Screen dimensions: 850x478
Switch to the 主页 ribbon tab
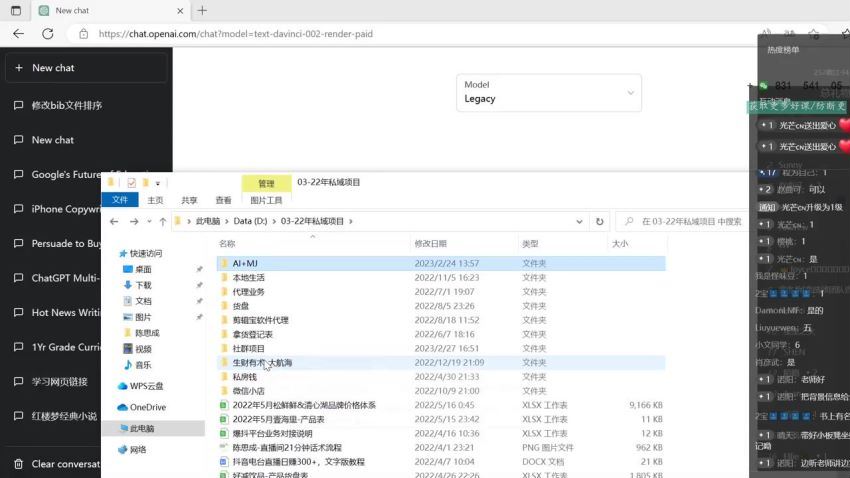pyautogui.click(x=155, y=200)
